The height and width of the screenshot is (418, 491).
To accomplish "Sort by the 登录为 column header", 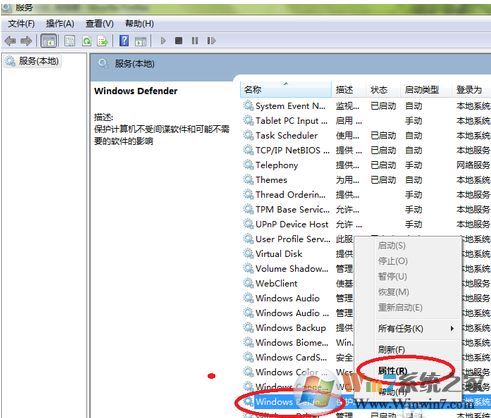I will tap(472, 90).
